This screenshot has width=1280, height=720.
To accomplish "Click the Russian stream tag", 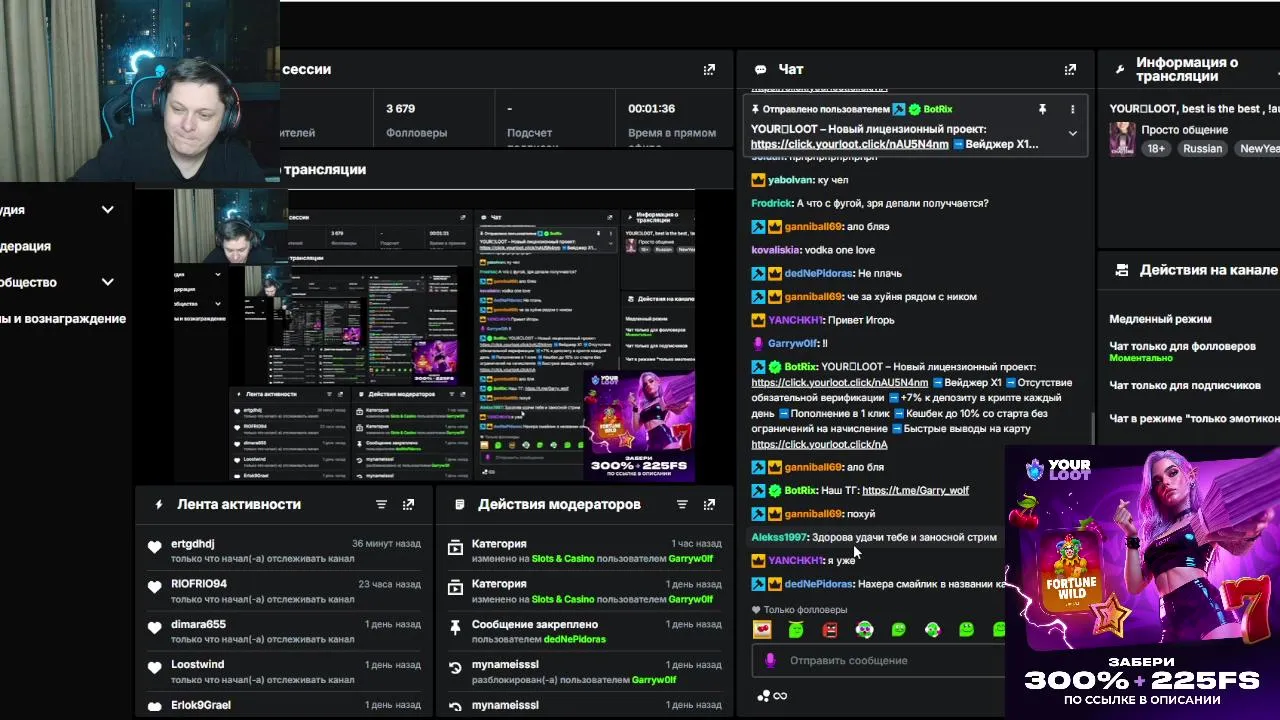I will [1202, 148].
